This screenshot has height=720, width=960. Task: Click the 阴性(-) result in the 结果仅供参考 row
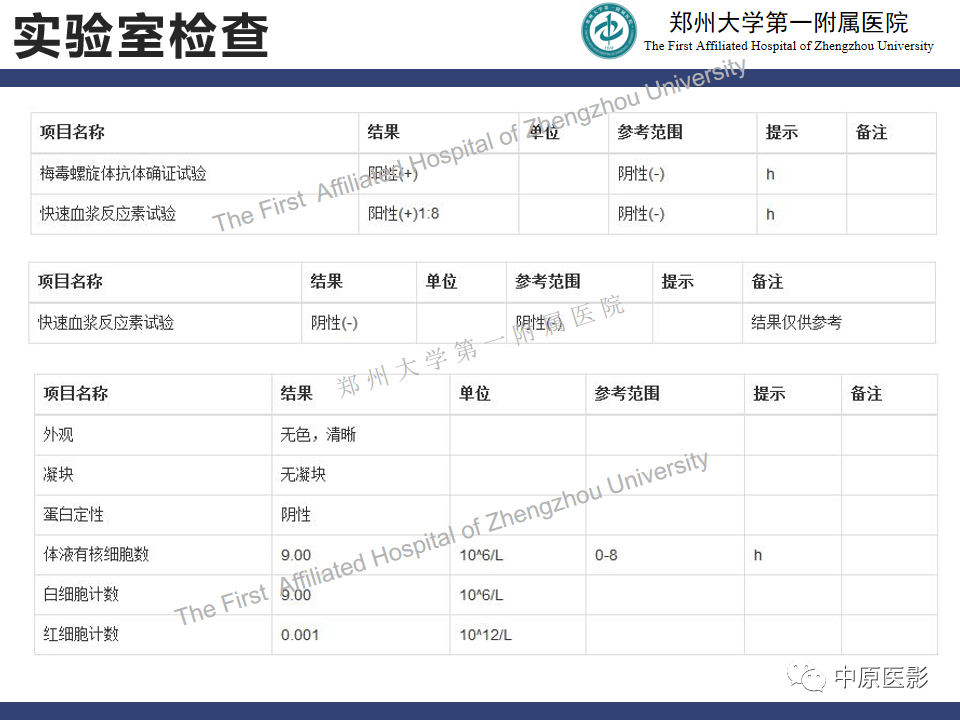coord(334,322)
